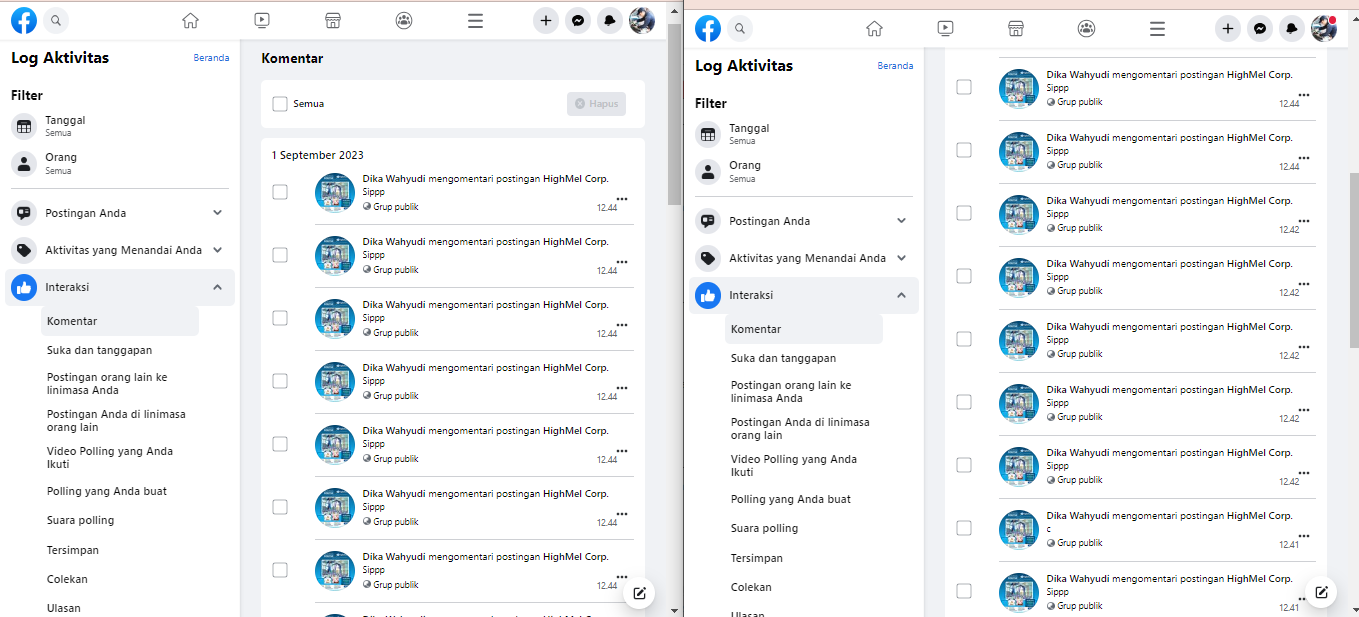Expand Postingan Anda in the left window

click(120, 213)
